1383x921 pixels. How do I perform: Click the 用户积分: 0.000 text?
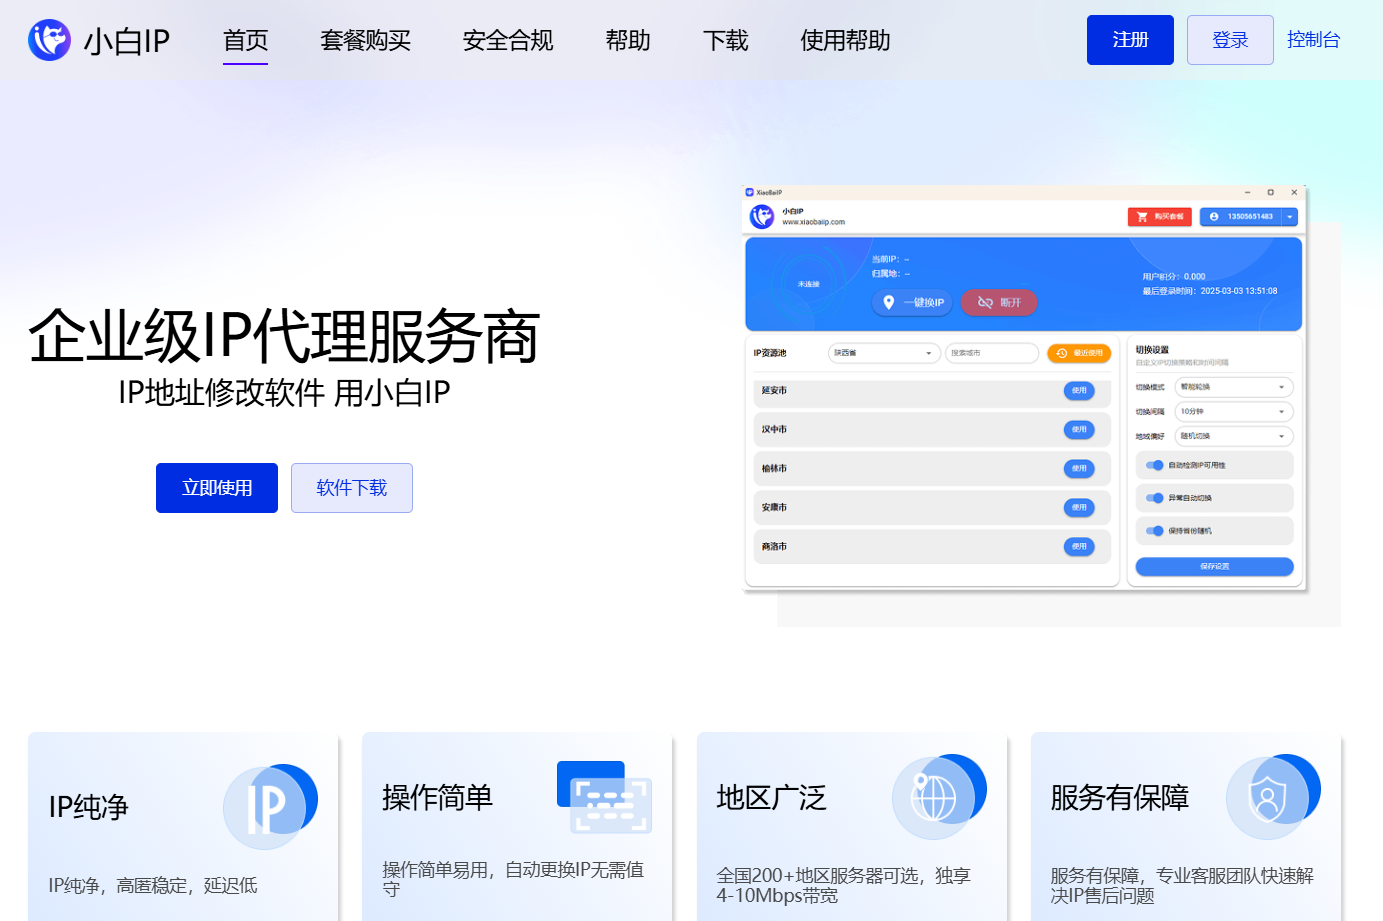1174,277
